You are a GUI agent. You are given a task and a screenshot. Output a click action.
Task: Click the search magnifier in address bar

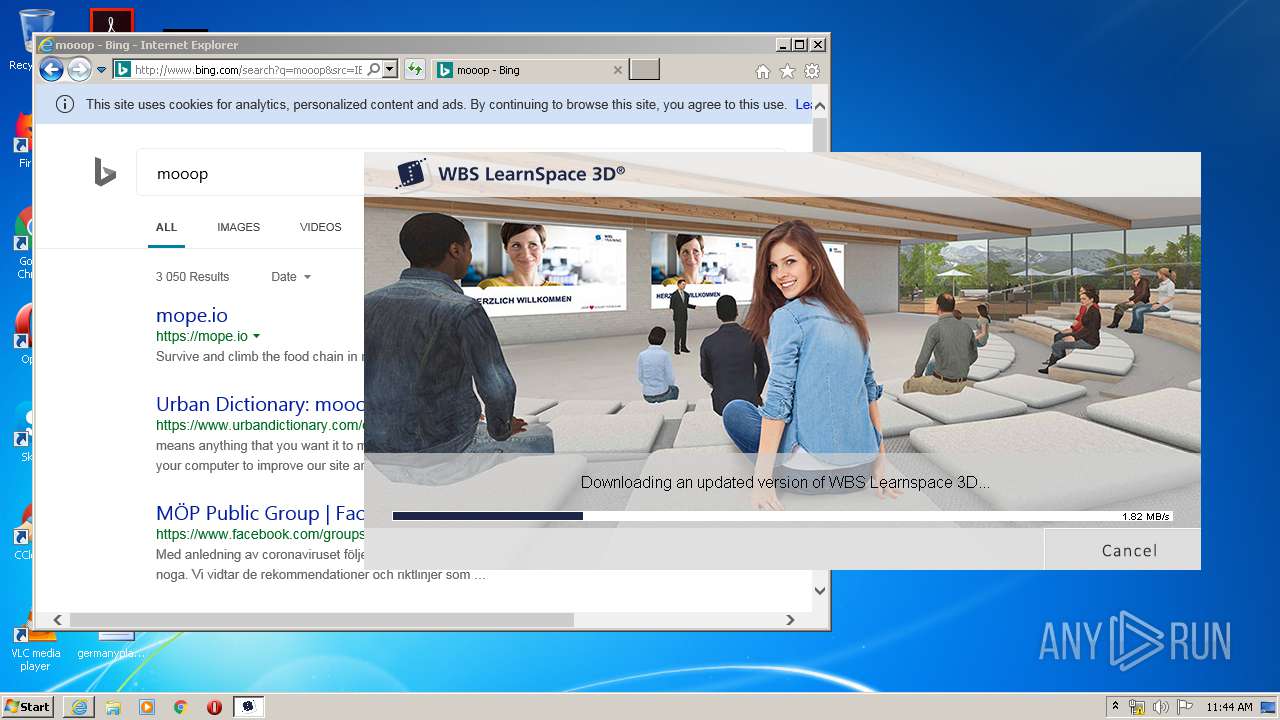tap(374, 70)
